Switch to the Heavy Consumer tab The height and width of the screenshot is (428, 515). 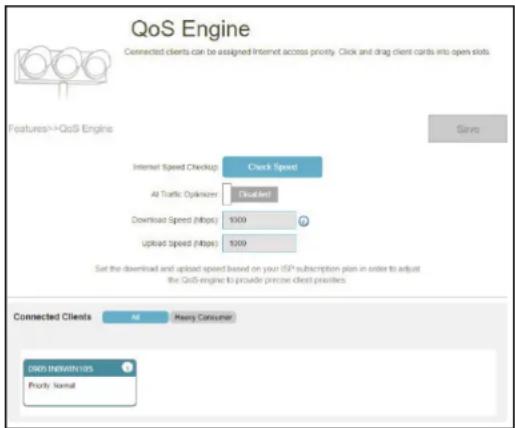coord(203,317)
